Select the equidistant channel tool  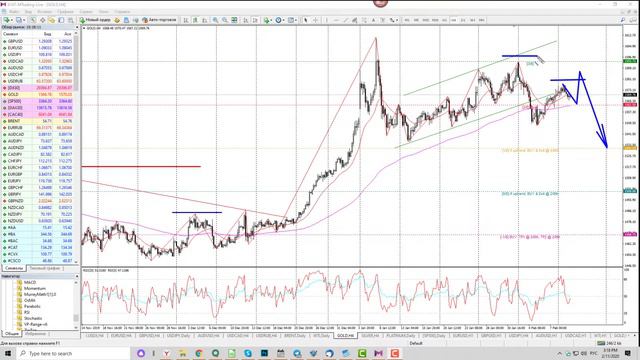355,20
